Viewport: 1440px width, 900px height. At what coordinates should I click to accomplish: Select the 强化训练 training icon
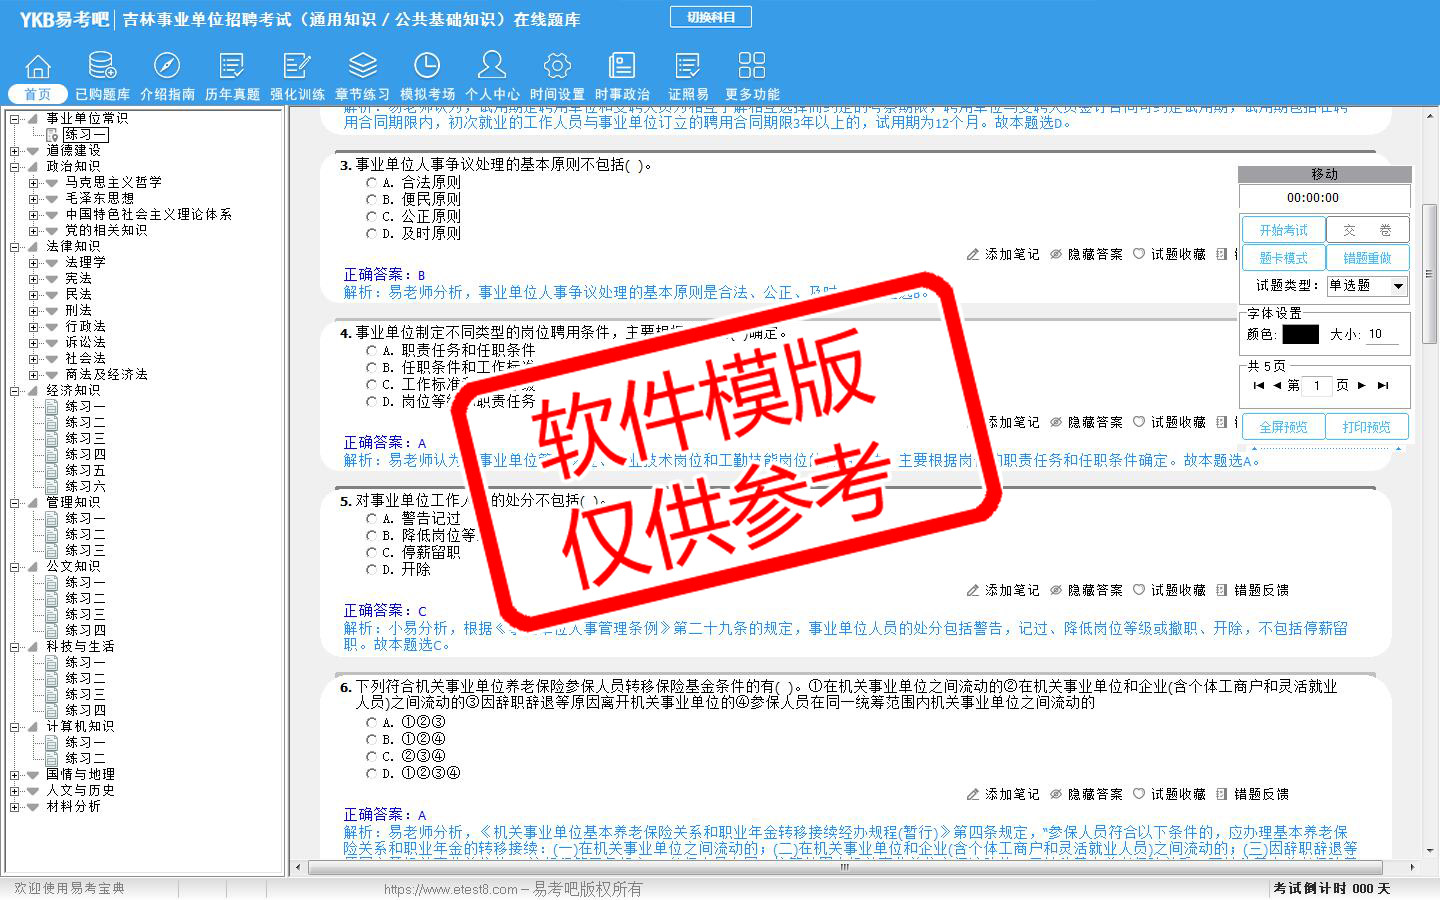pyautogui.click(x=297, y=67)
